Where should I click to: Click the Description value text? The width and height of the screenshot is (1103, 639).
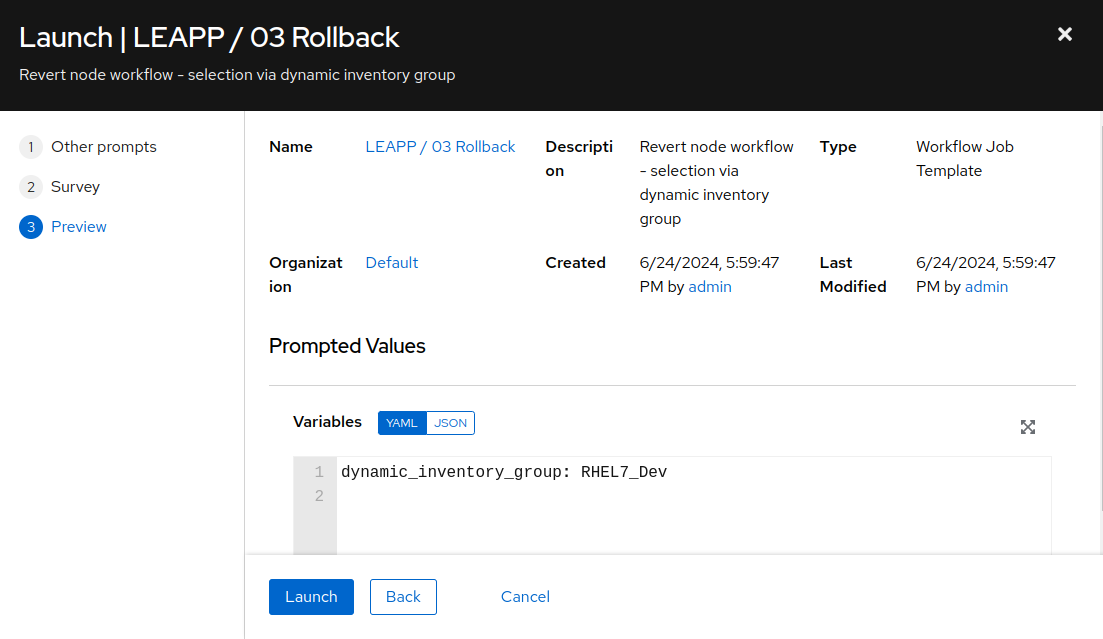coord(716,182)
